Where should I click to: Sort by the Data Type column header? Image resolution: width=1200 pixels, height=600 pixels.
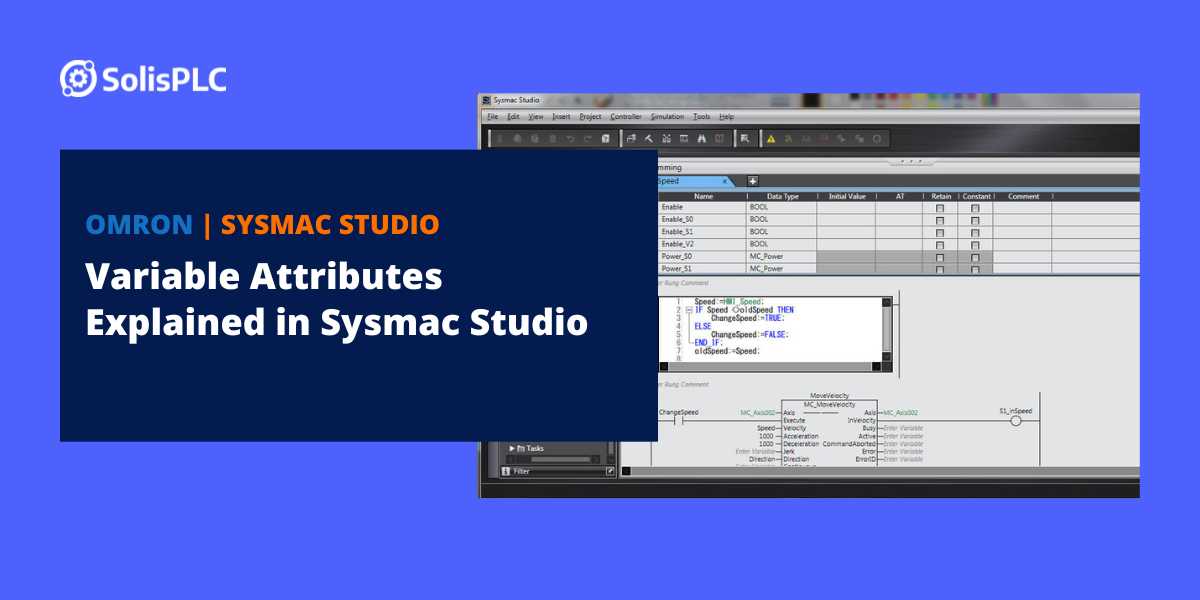782,196
